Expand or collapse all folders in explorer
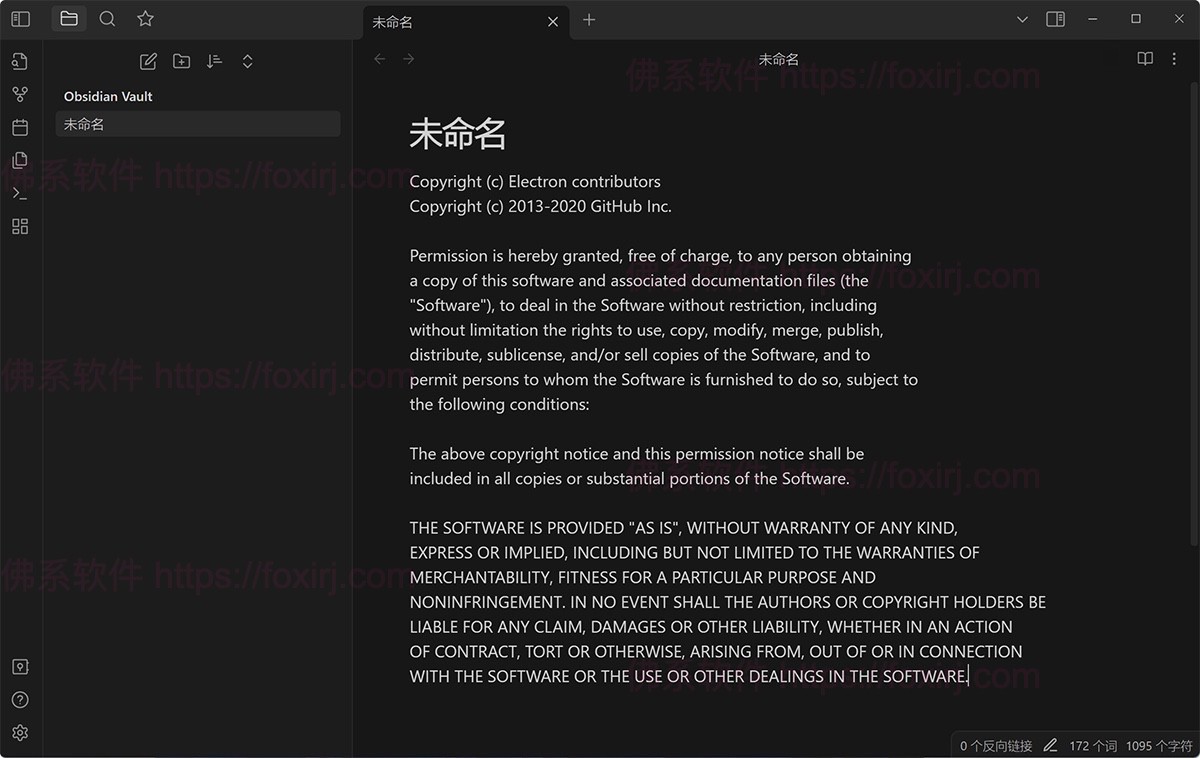 click(247, 61)
